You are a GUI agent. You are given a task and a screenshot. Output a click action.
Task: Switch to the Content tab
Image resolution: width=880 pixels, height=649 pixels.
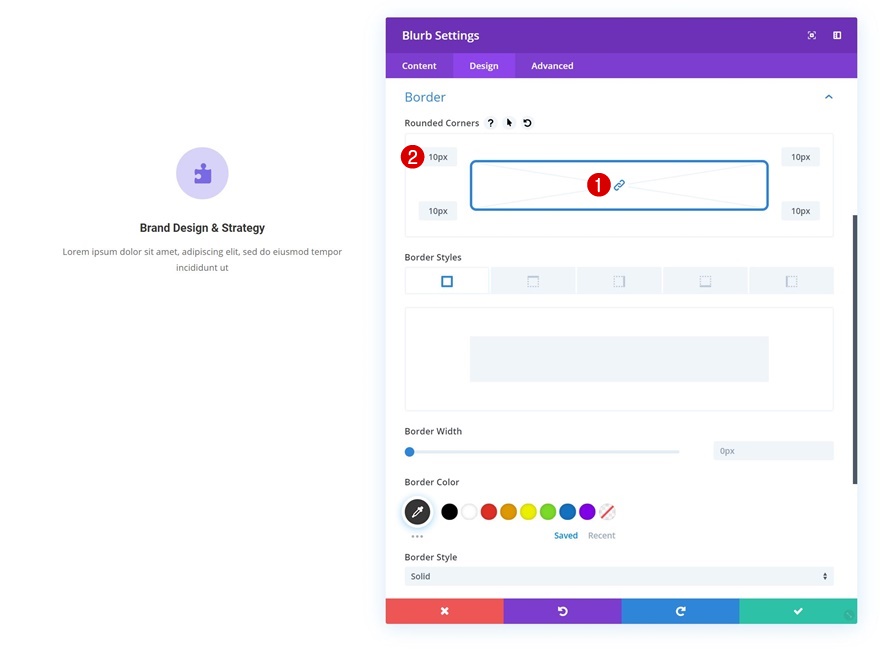coord(419,66)
